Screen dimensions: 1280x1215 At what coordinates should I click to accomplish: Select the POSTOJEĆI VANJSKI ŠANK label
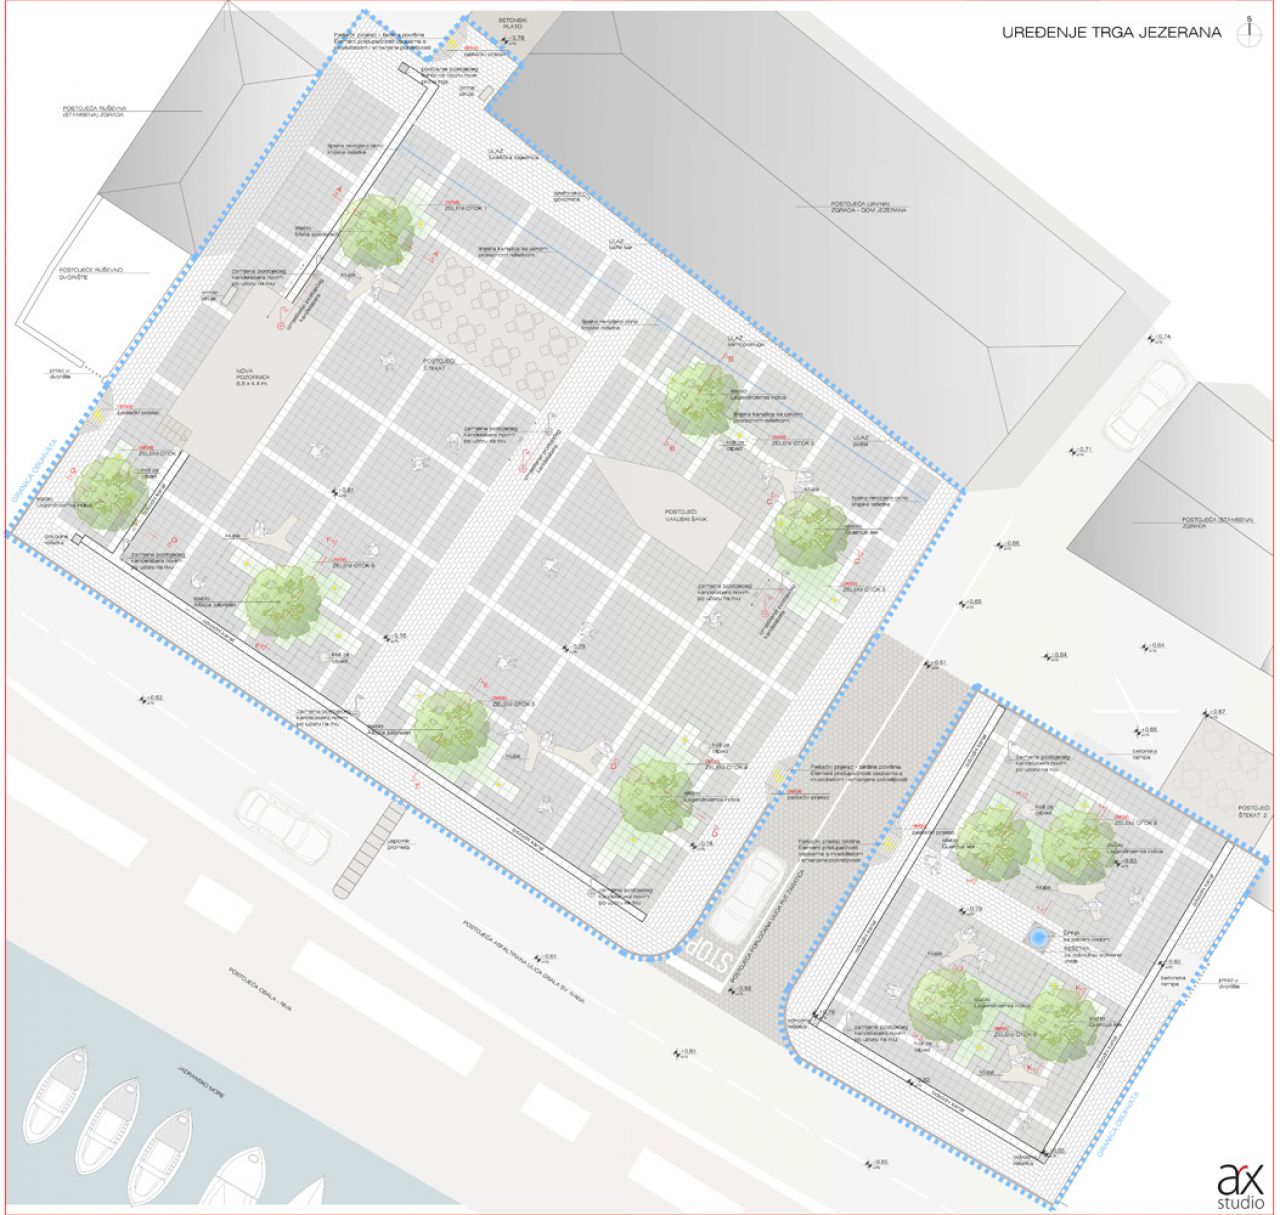point(688,514)
